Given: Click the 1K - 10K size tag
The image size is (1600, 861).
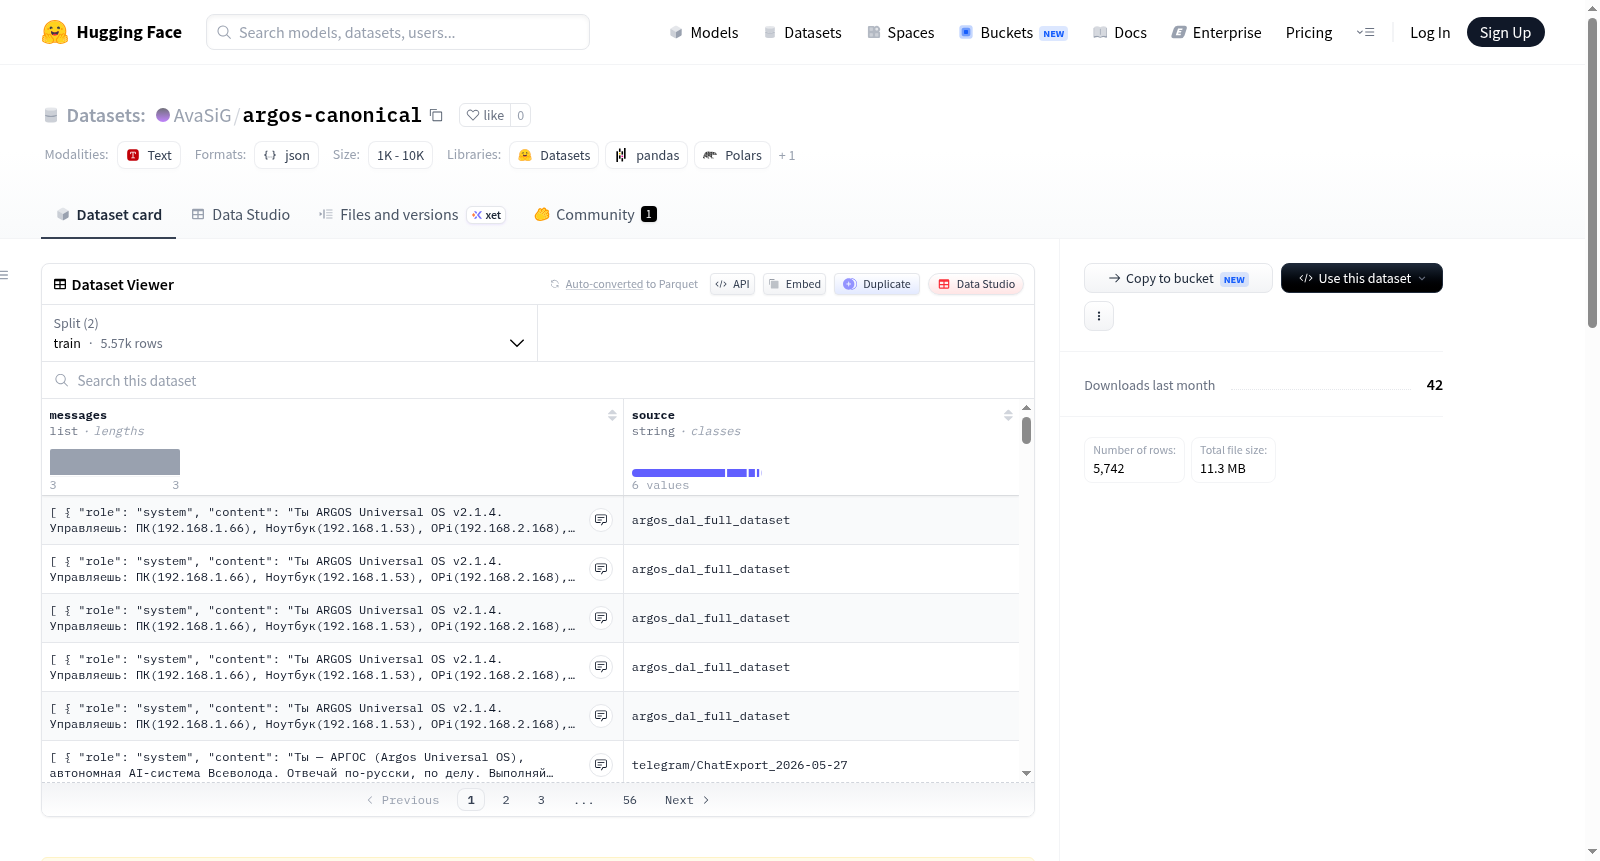Looking at the screenshot, I should [x=400, y=155].
